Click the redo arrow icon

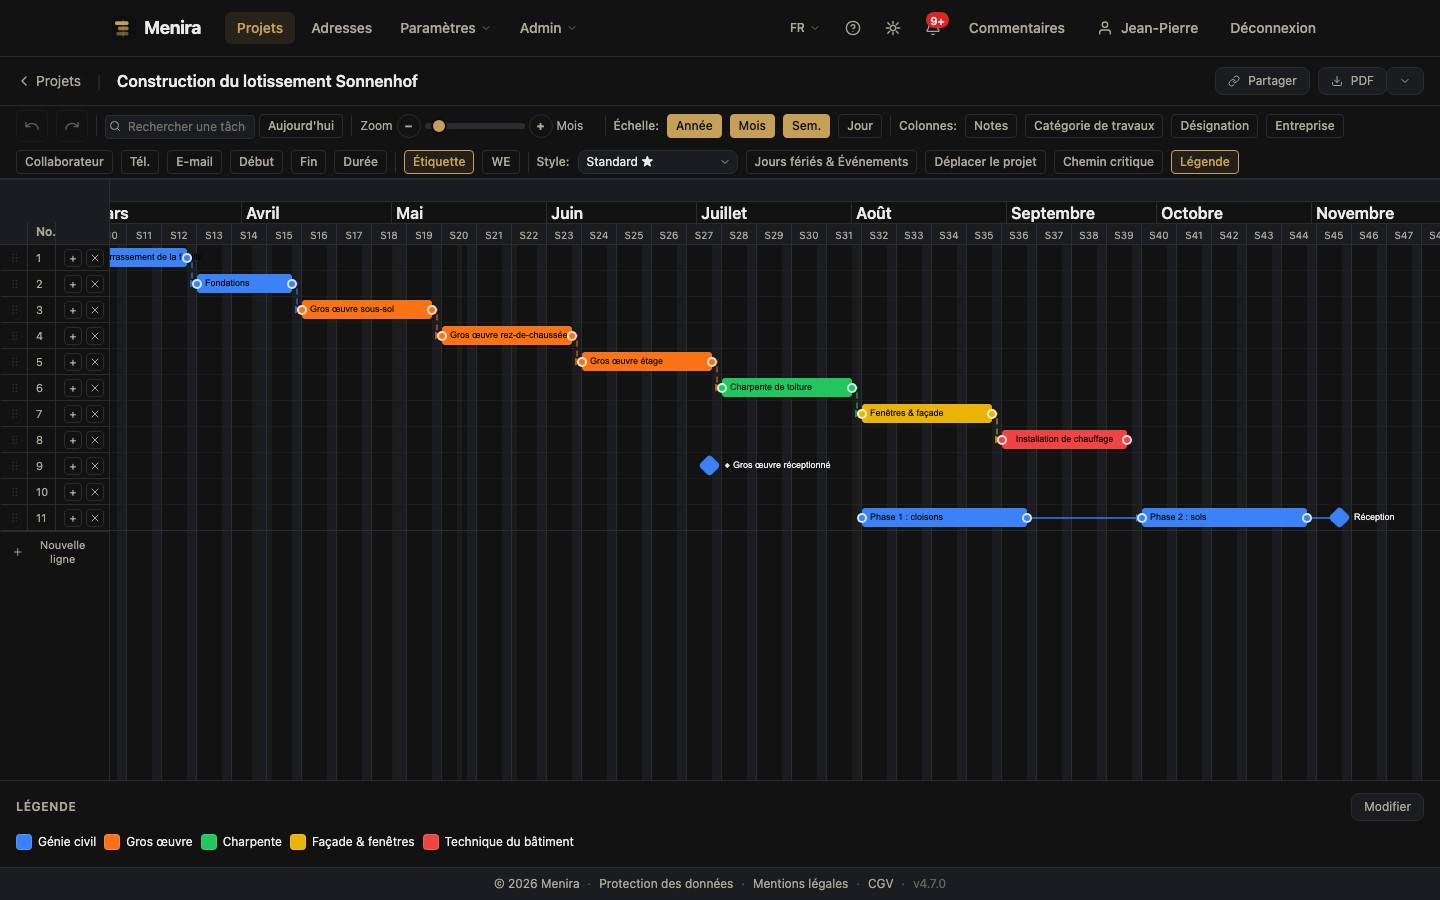[72, 126]
